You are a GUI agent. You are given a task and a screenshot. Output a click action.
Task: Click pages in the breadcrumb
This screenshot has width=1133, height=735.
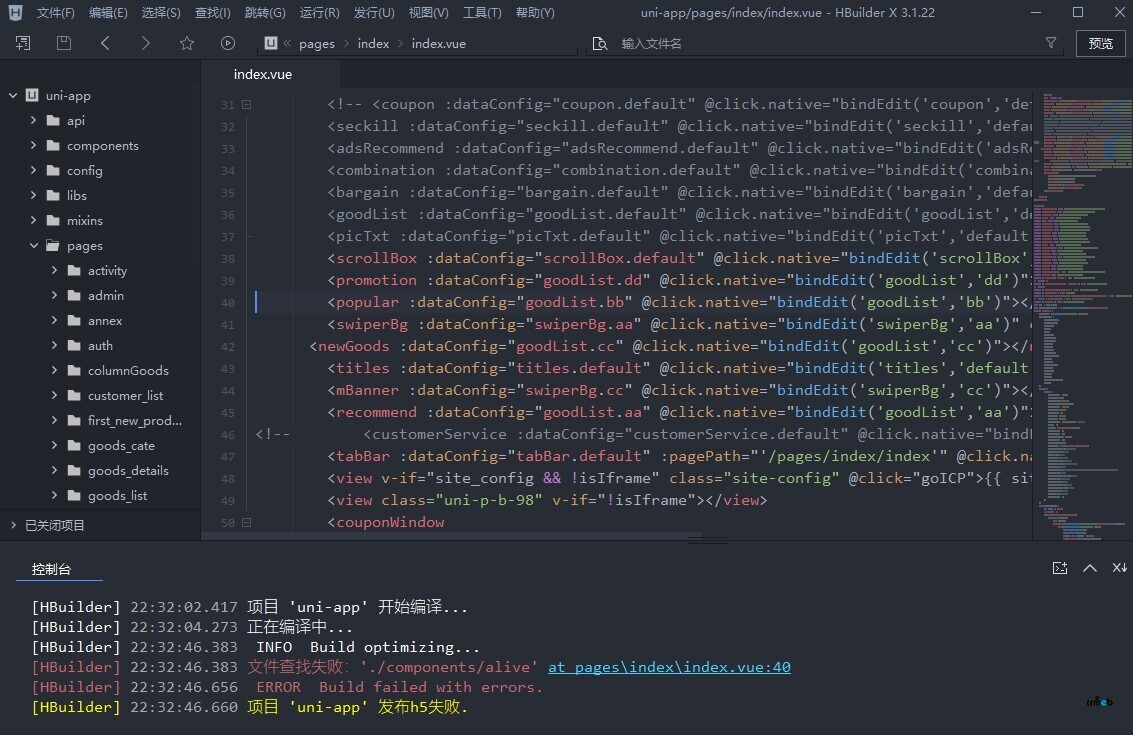tap(316, 43)
